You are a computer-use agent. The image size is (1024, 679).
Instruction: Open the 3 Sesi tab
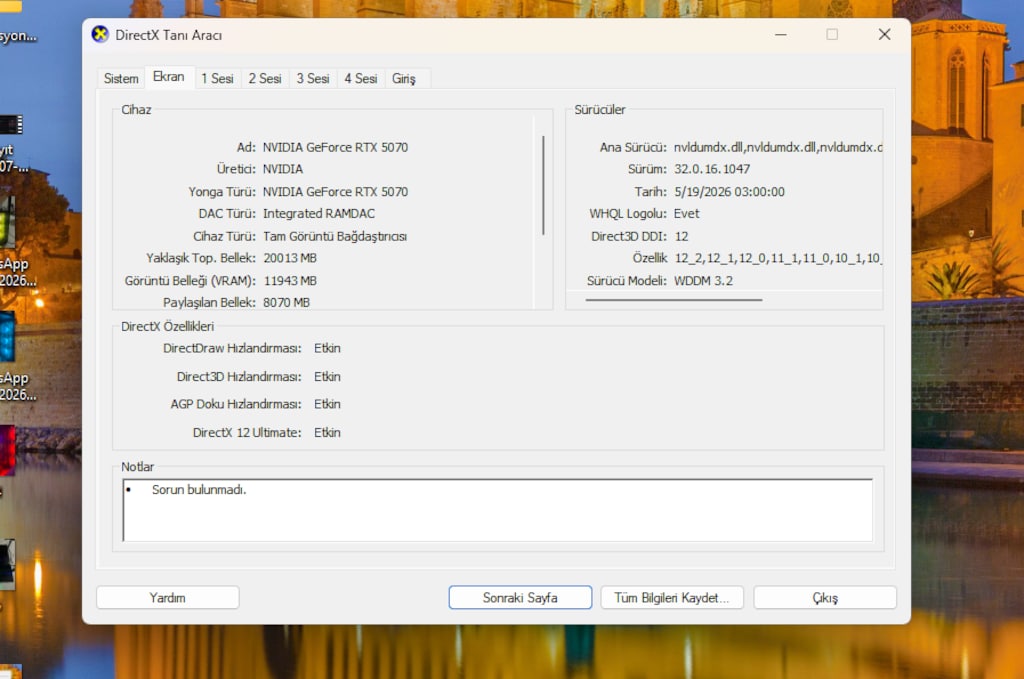click(x=313, y=78)
